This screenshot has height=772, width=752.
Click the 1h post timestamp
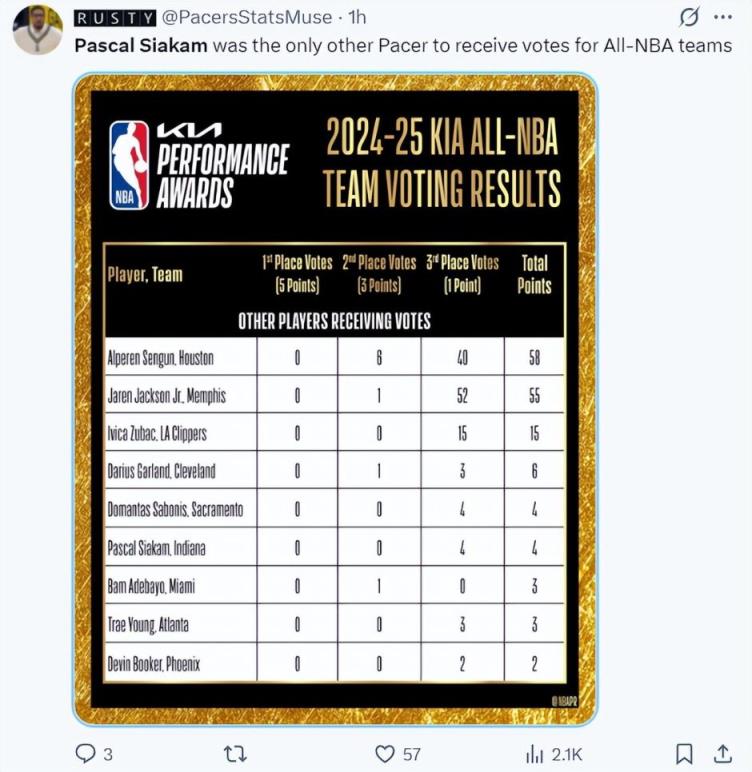tap(358, 17)
